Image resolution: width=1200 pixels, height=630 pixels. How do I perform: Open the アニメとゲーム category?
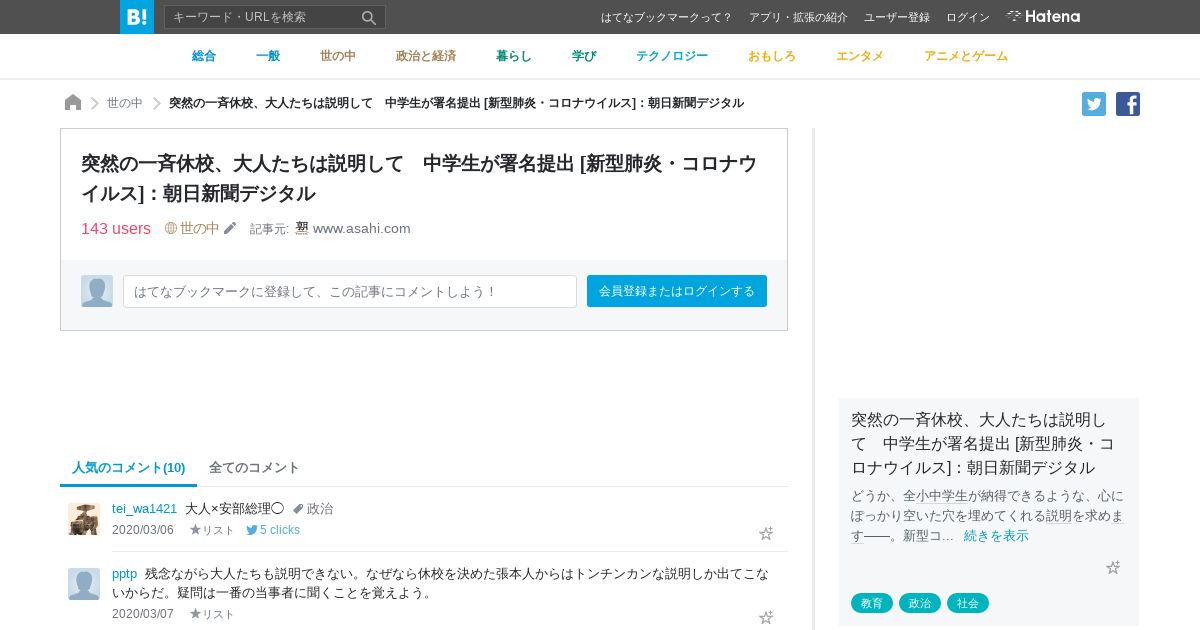pyautogui.click(x=966, y=56)
